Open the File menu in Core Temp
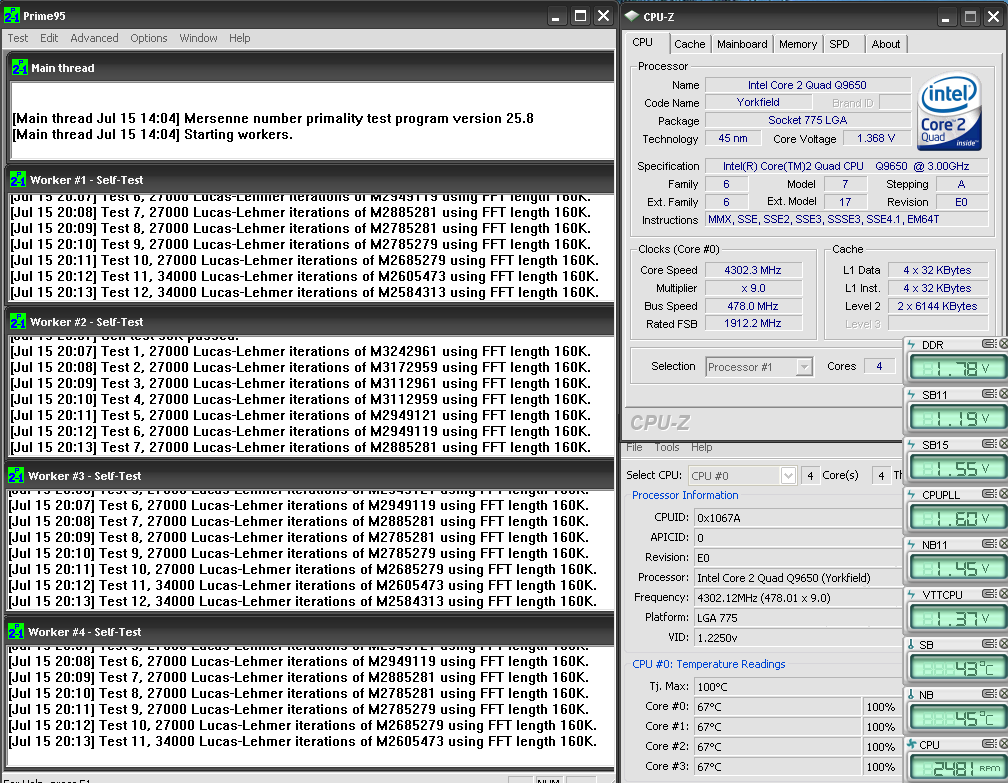Image resolution: width=1008 pixels, height=783 pixels. pos(634,447)
